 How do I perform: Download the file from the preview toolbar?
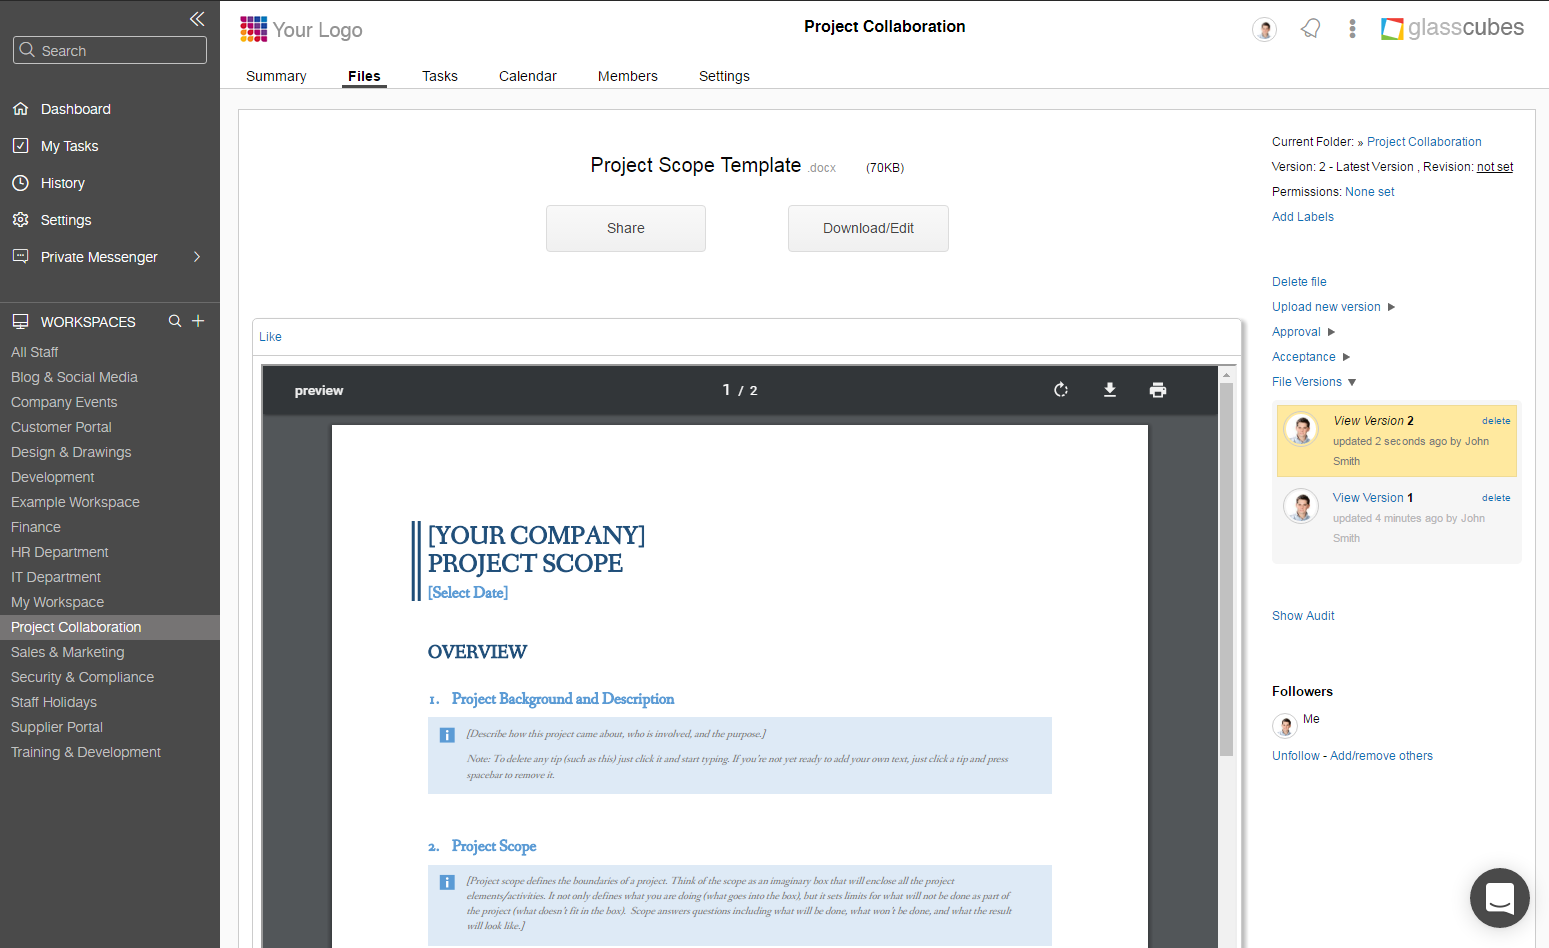click(1110, 390)
